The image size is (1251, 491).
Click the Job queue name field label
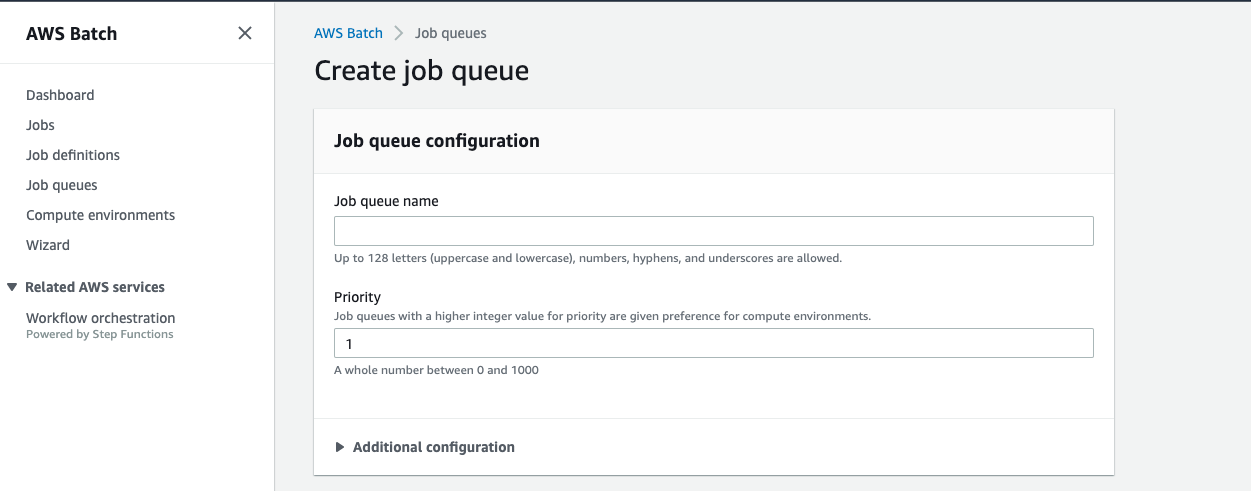click(386, 201)
